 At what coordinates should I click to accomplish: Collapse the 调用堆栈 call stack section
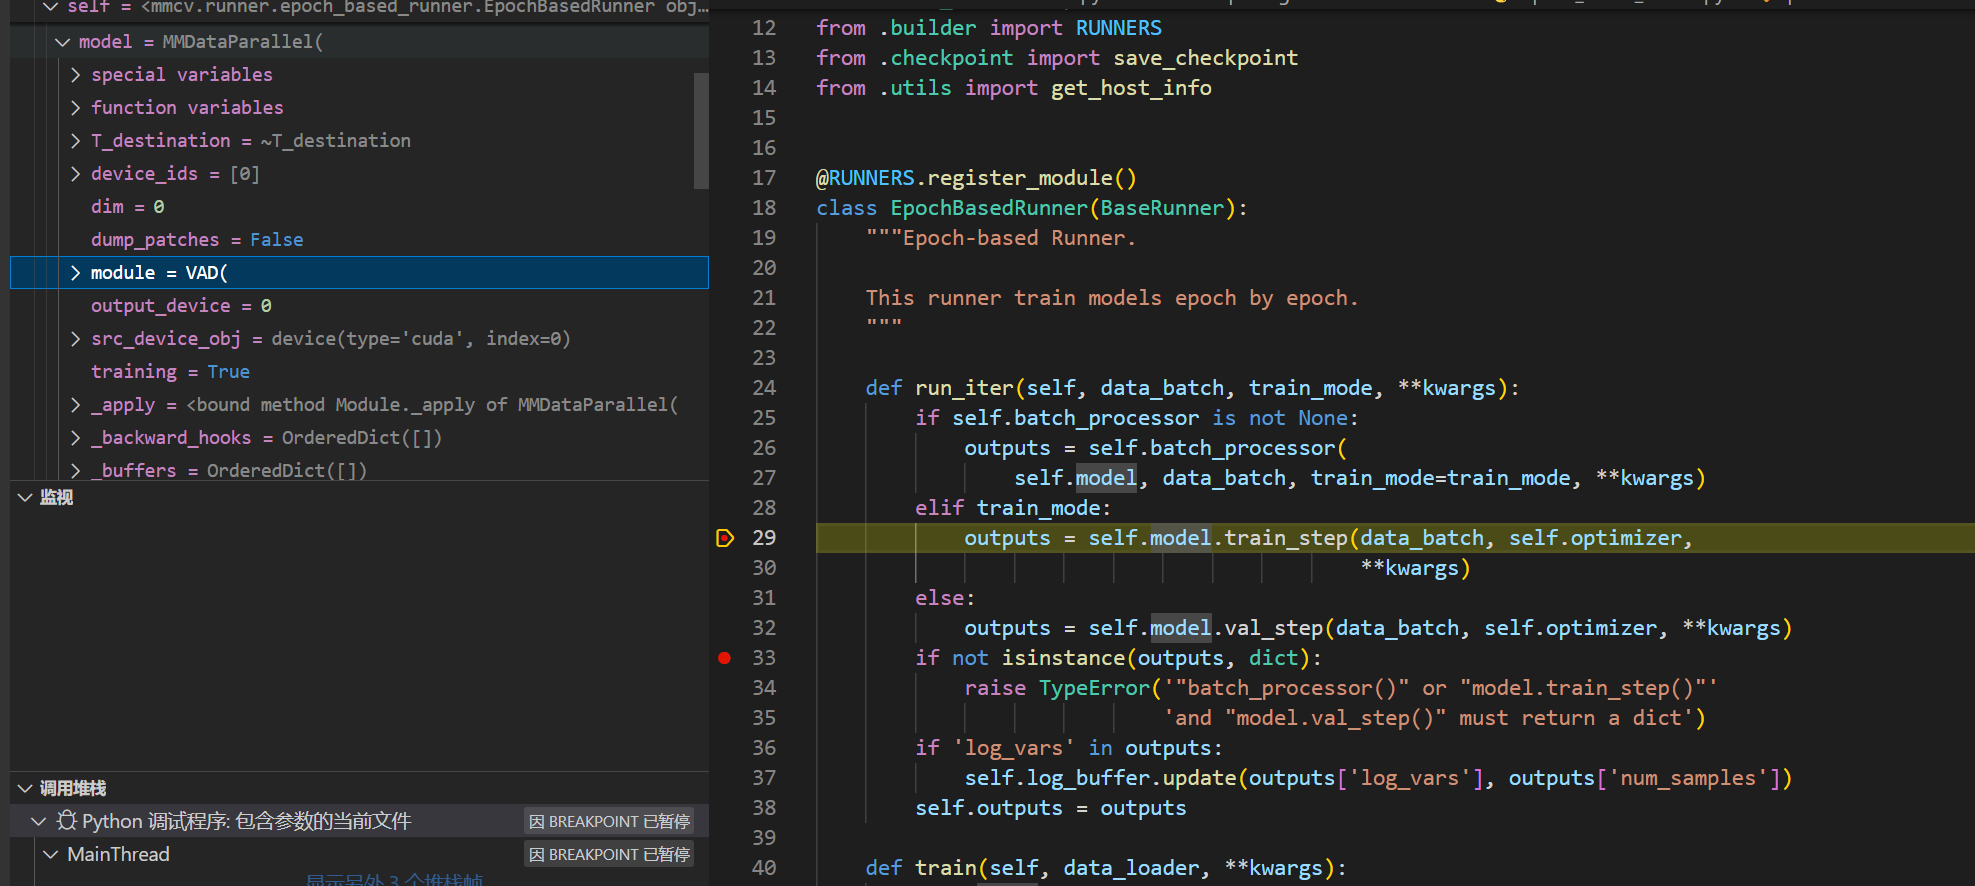pyautogui.click(x=25, y=789)
